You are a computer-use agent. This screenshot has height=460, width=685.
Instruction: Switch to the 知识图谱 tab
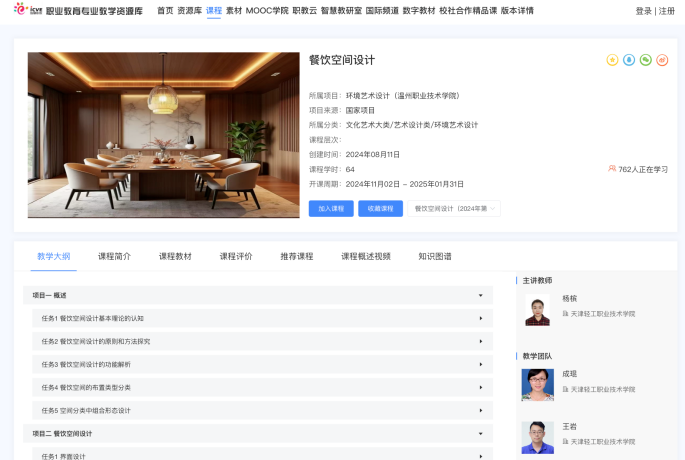coord(434,257)
